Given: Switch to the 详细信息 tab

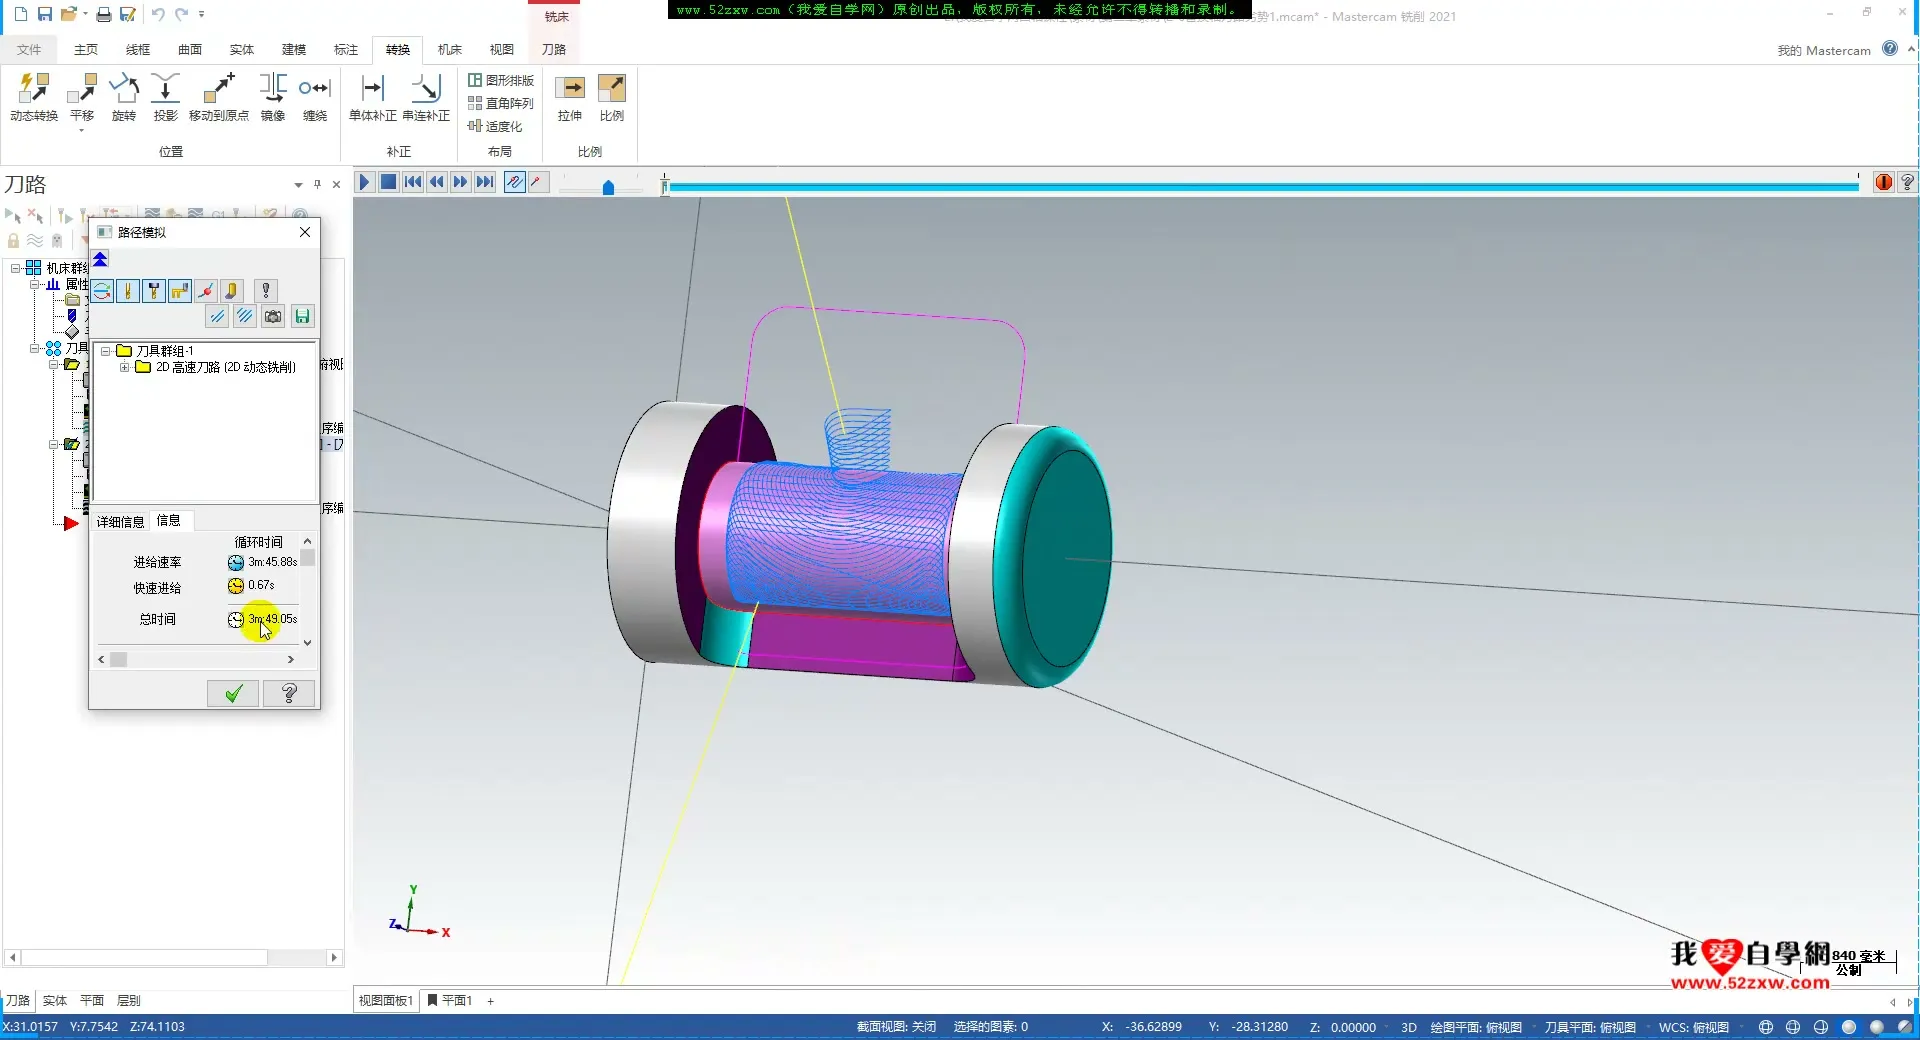Looking at the screenshot, I should tap(120, 521).
